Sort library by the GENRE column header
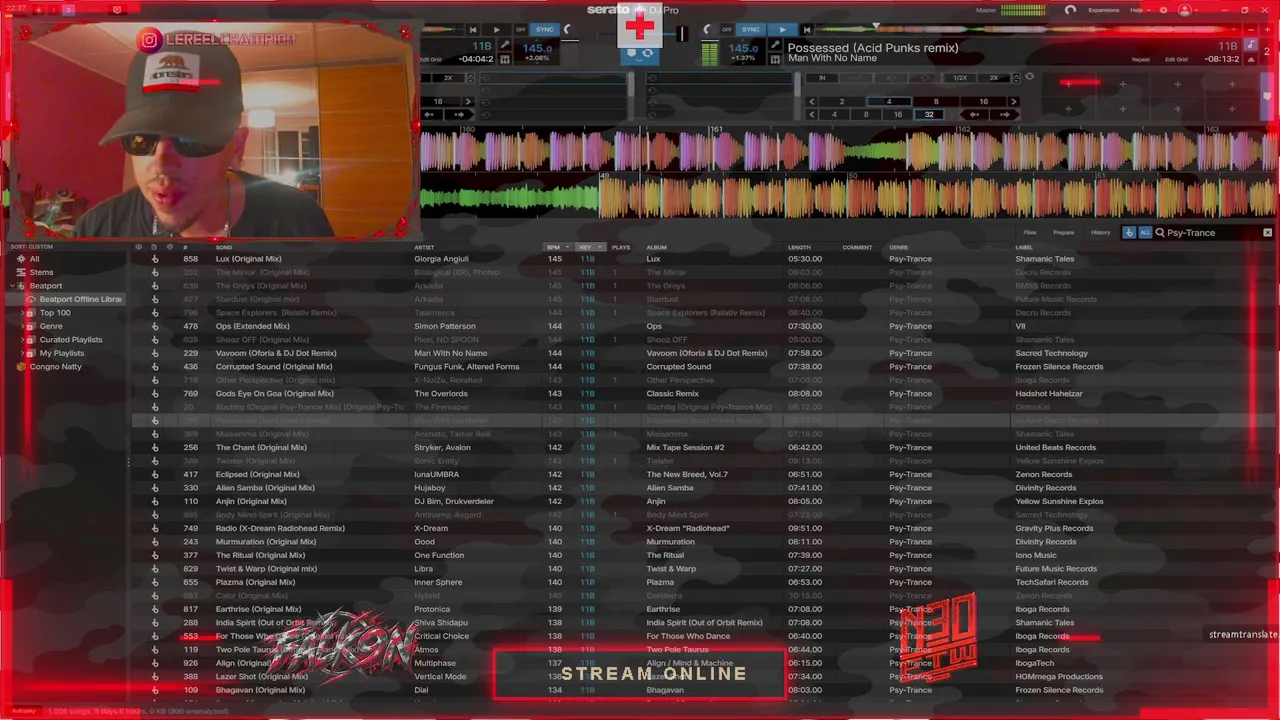1280x720 pixels. [899, 247]
